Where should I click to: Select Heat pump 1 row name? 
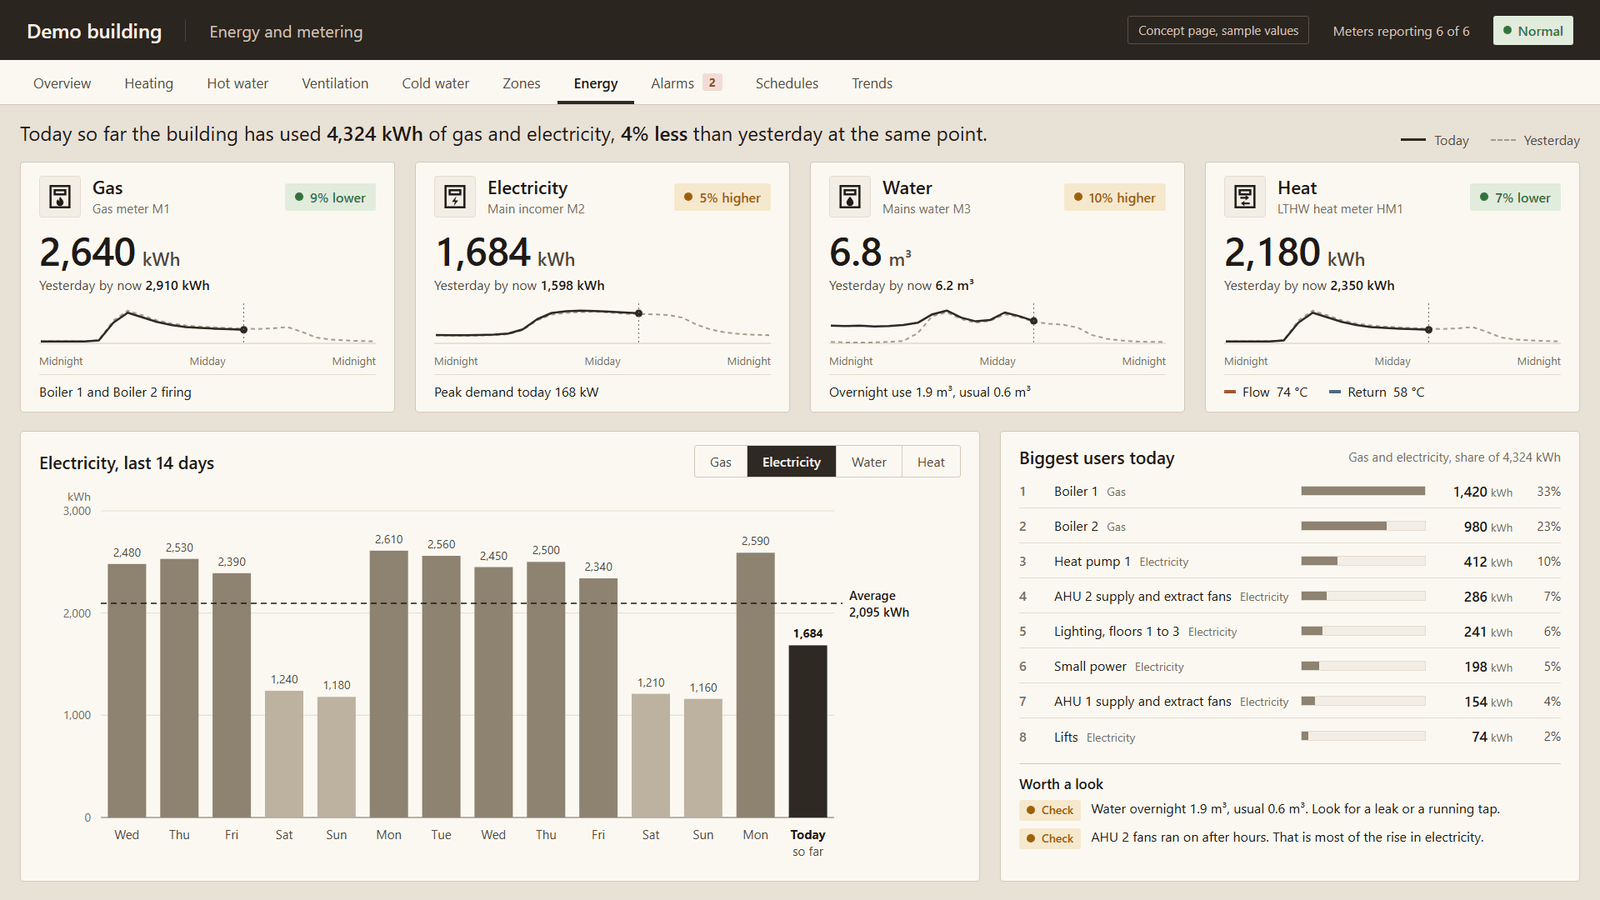[x=1092, y=561]
